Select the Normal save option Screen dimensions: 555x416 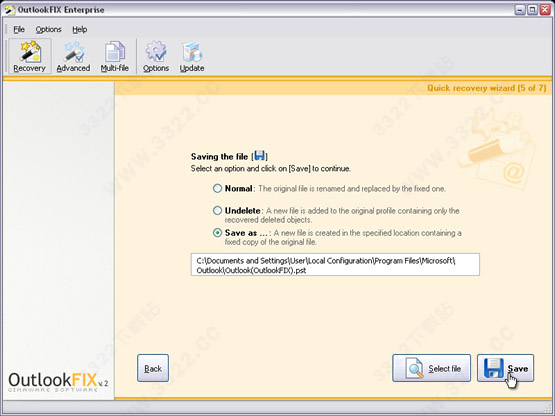[x=217, y=188]
